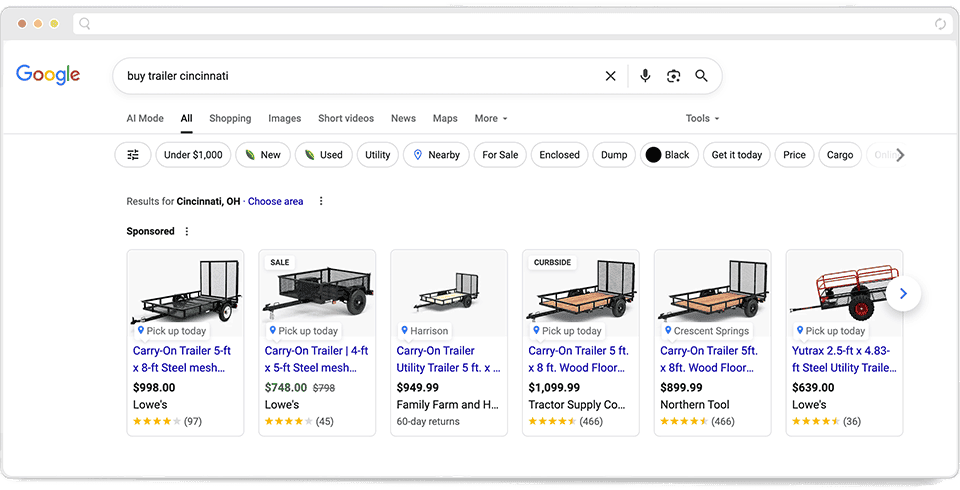Toggle the Under $1,000 filter chip

tap(193, 155)
